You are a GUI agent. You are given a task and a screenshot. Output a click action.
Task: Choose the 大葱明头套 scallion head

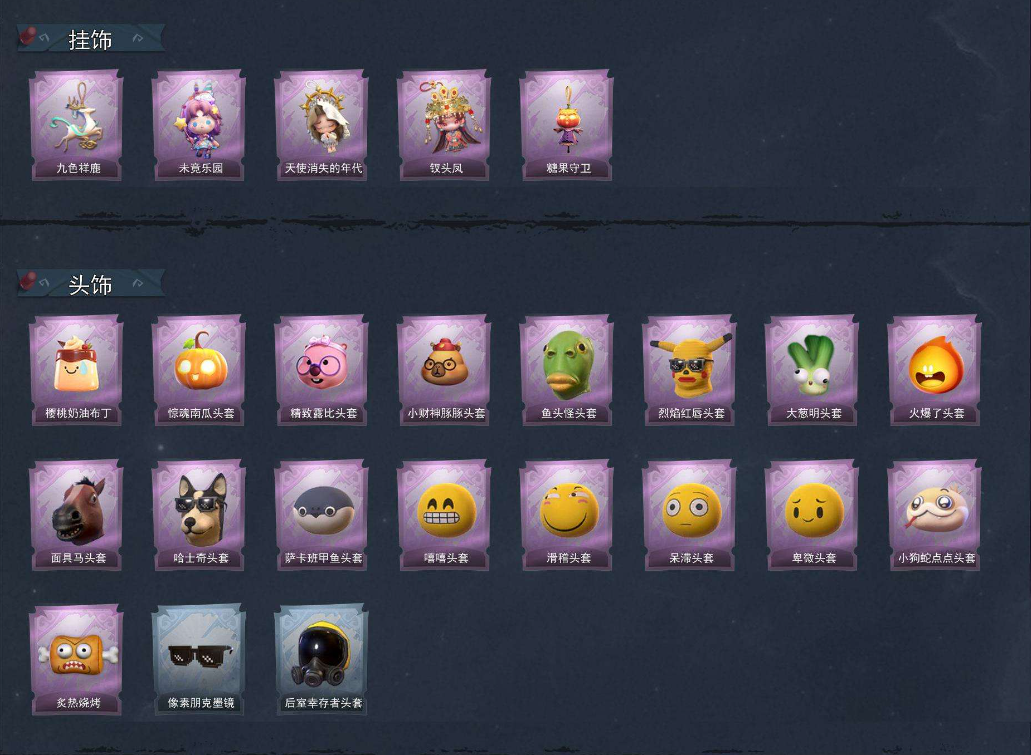pyautogui.click(x=813, y=370)
